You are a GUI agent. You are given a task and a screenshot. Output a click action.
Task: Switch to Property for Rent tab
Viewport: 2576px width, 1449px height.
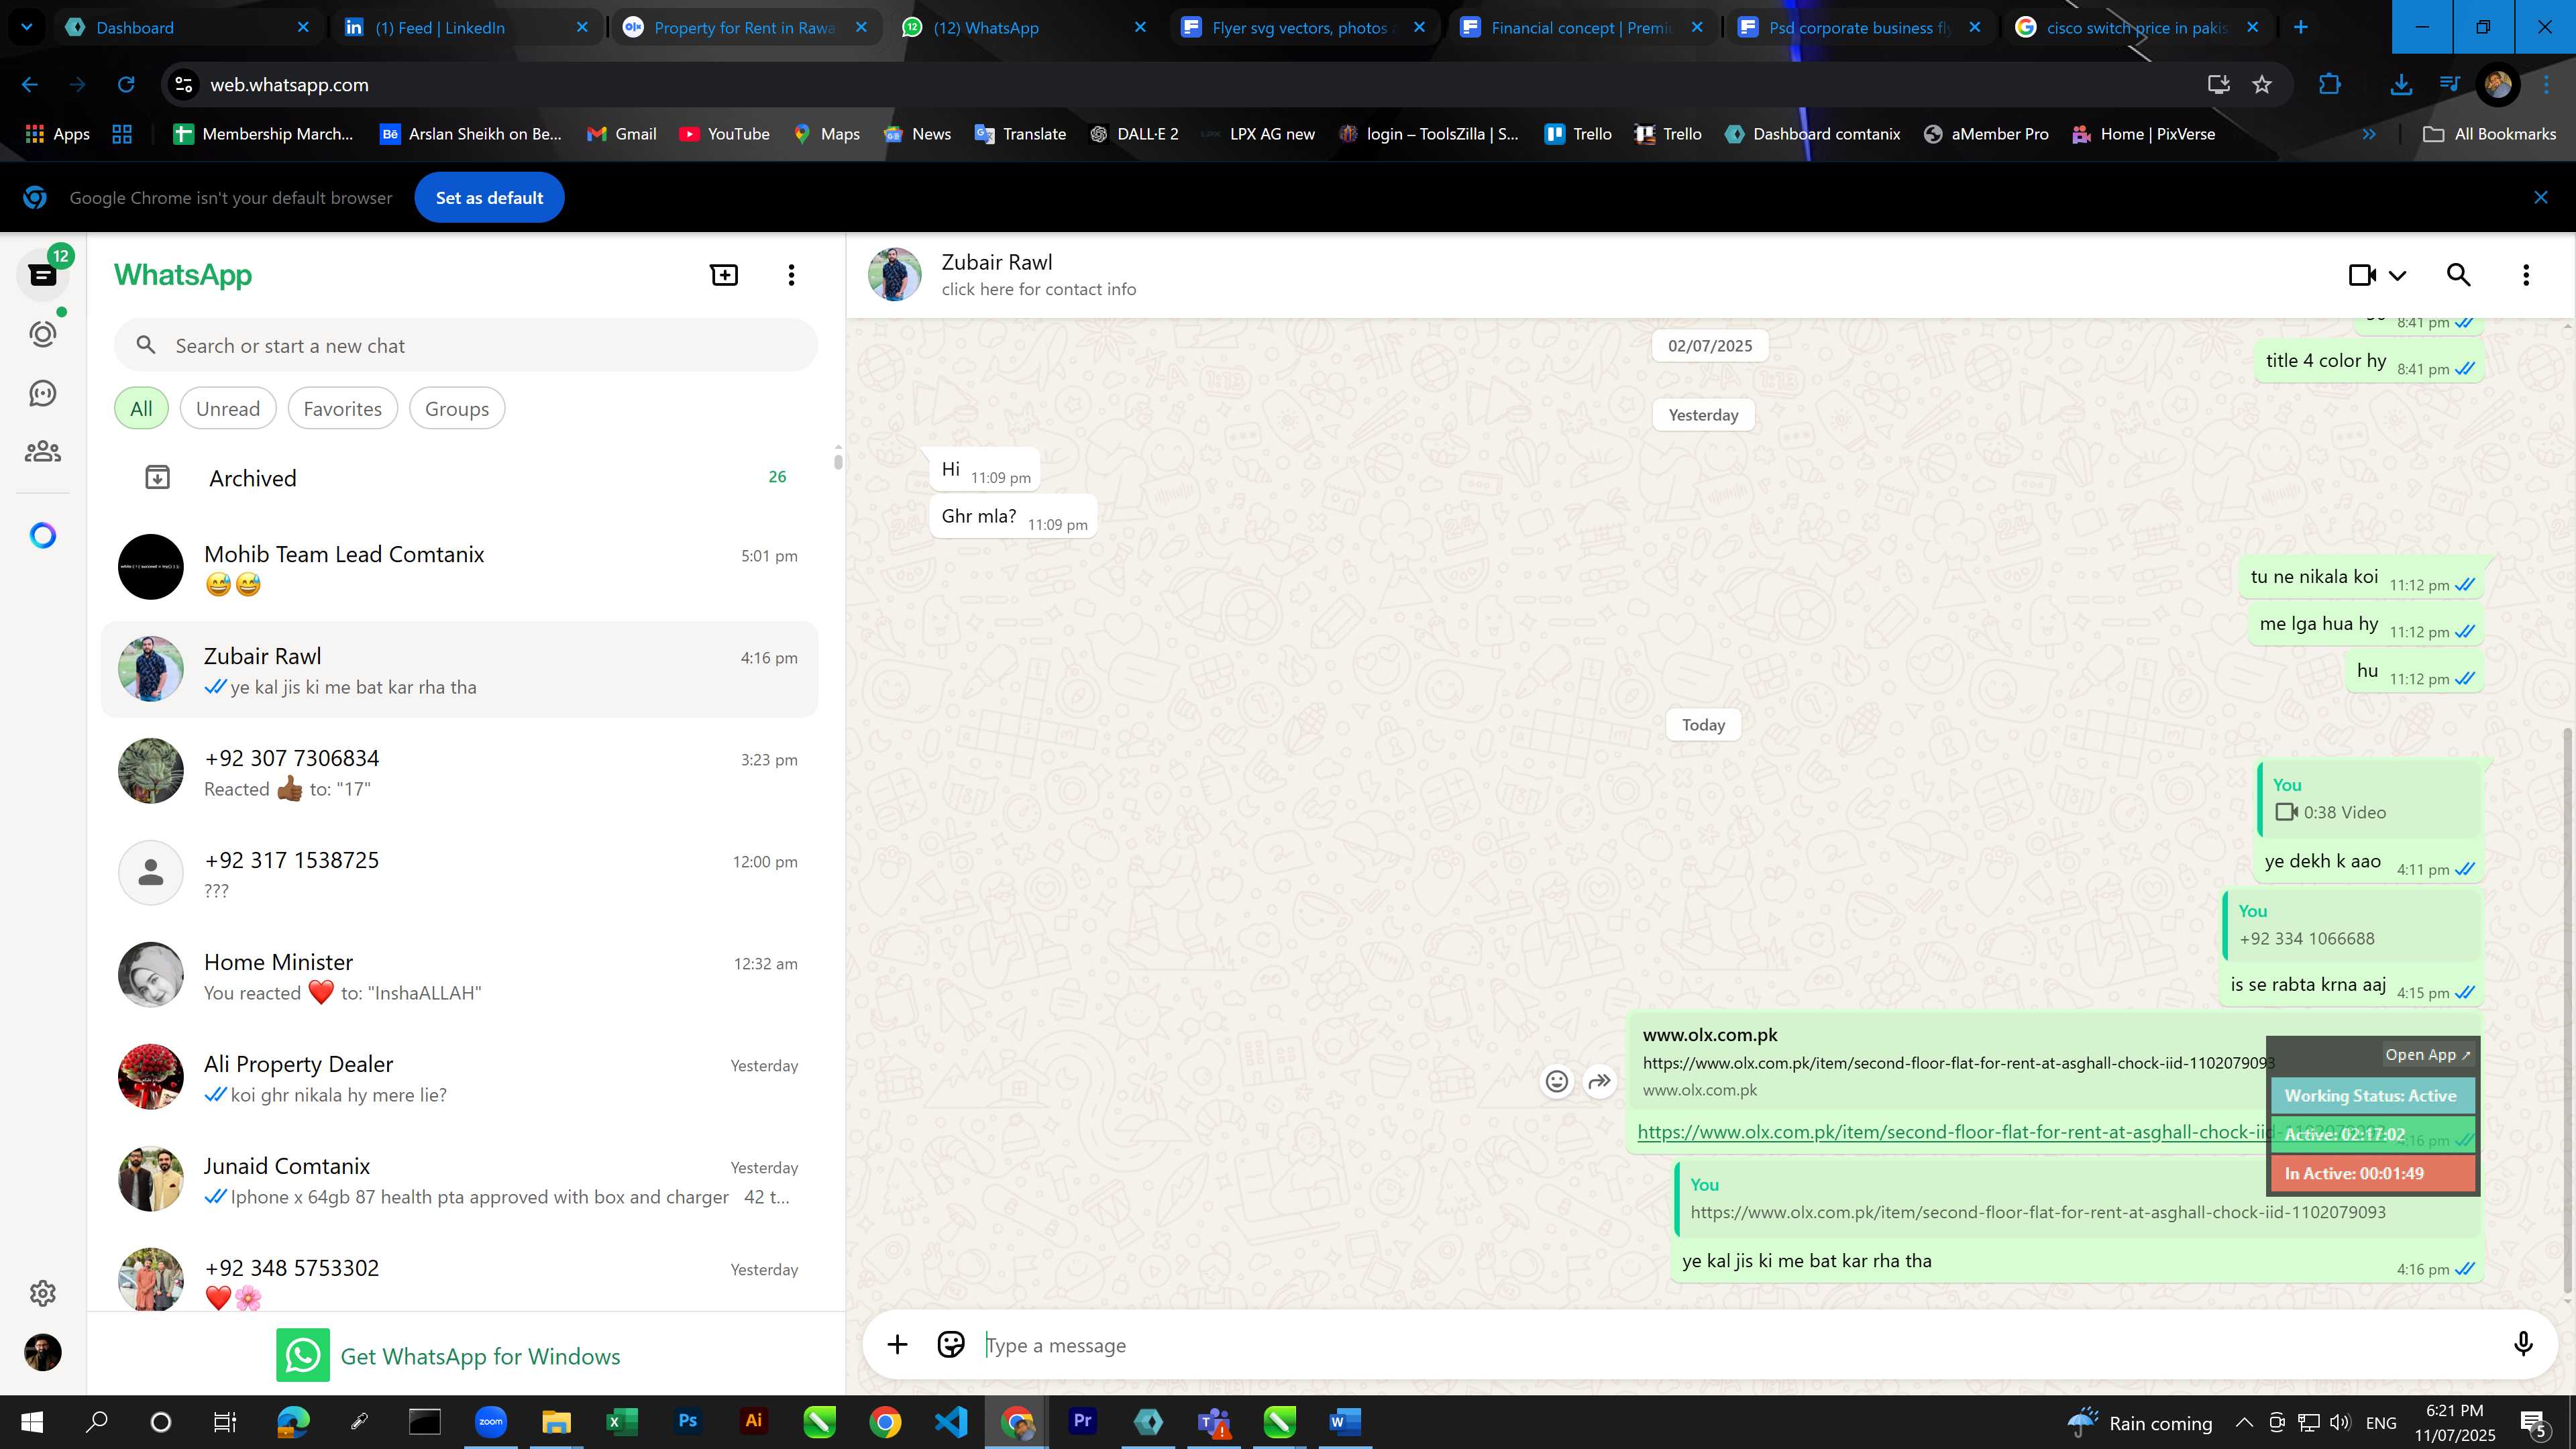tap(745, 27)
